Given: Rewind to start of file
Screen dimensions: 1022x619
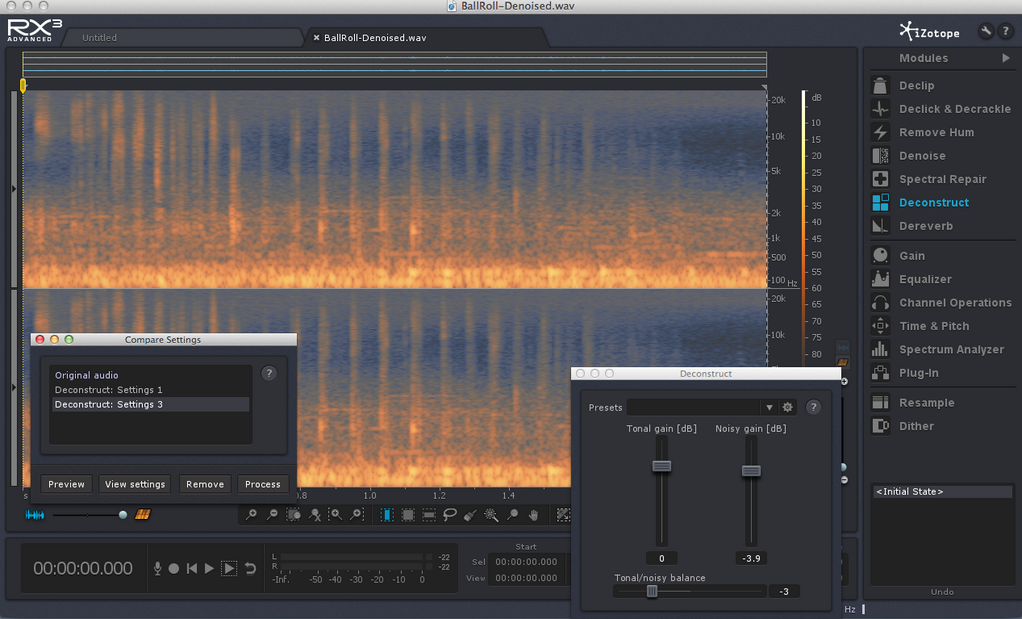Looking at the screenshot, I should 192,568.
